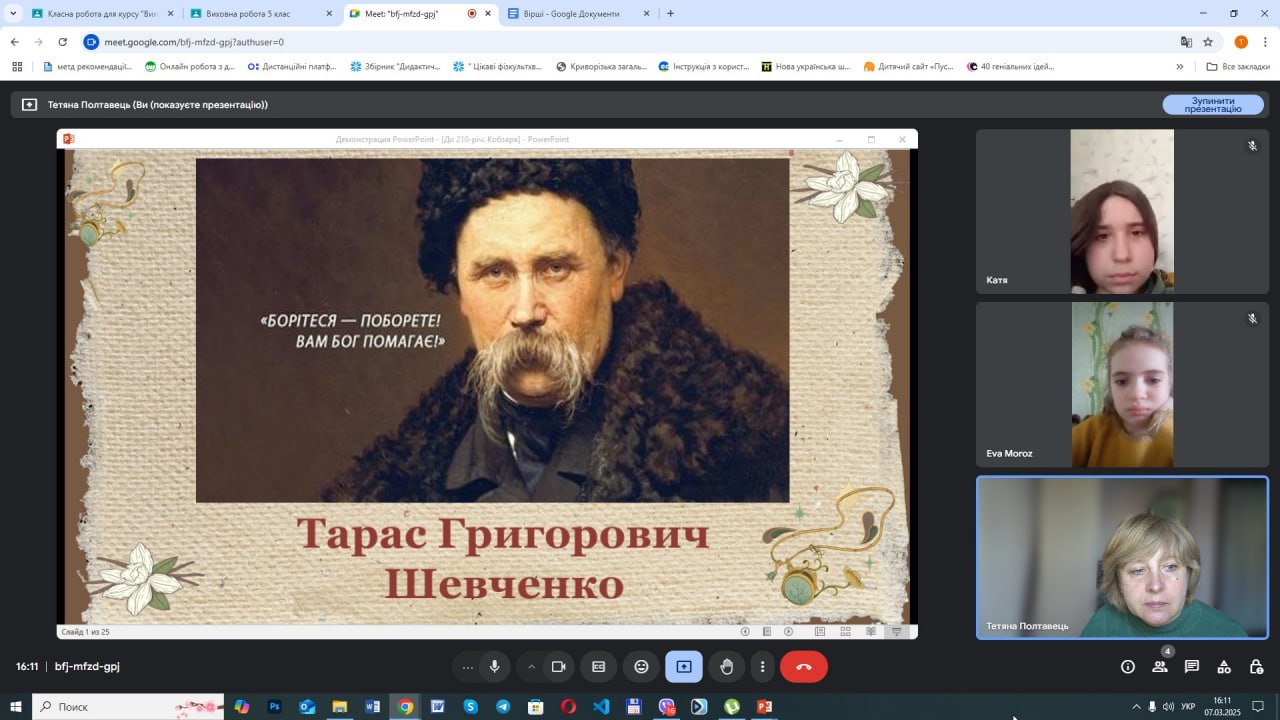Open Chrome three-dot menu
This screenshot has height=720, width=1280.
pos(1266,42)
